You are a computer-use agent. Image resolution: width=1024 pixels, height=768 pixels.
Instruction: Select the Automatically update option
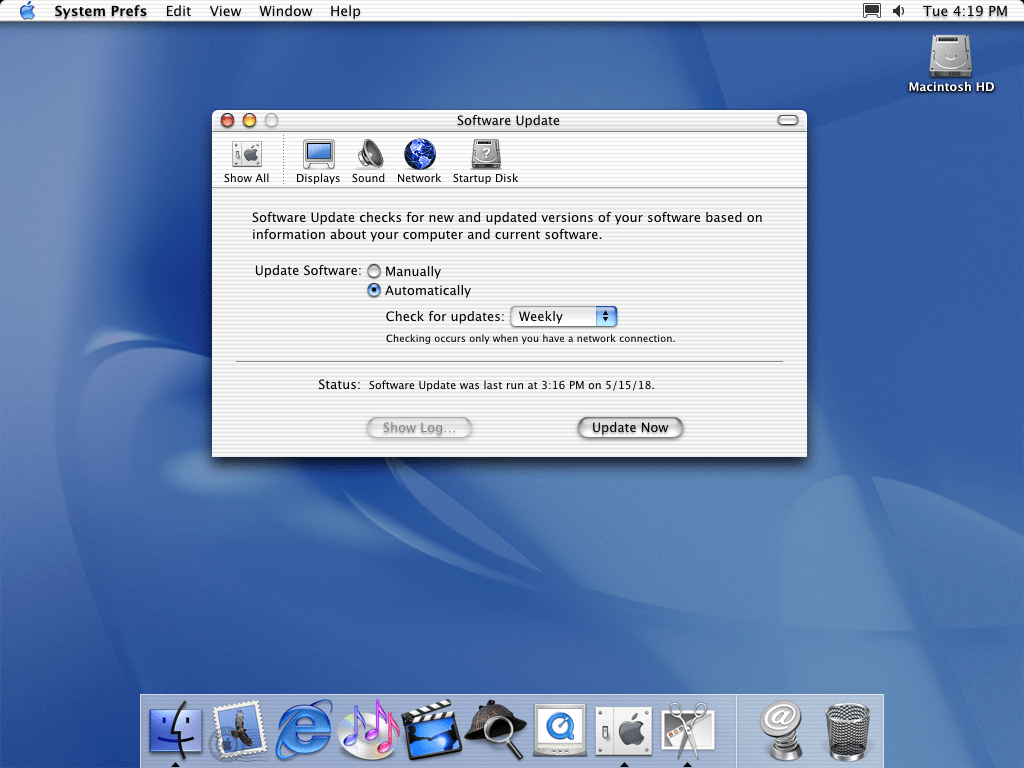pyautogui.click(x=374, y=291)
